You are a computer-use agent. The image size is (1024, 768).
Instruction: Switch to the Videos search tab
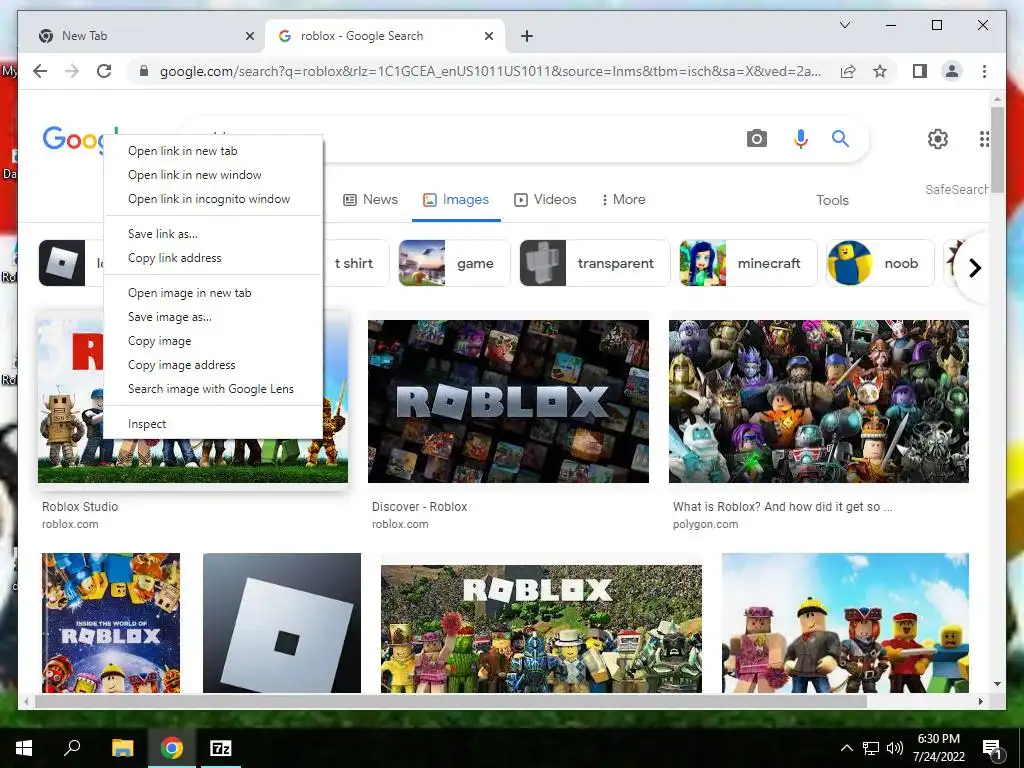545,200
